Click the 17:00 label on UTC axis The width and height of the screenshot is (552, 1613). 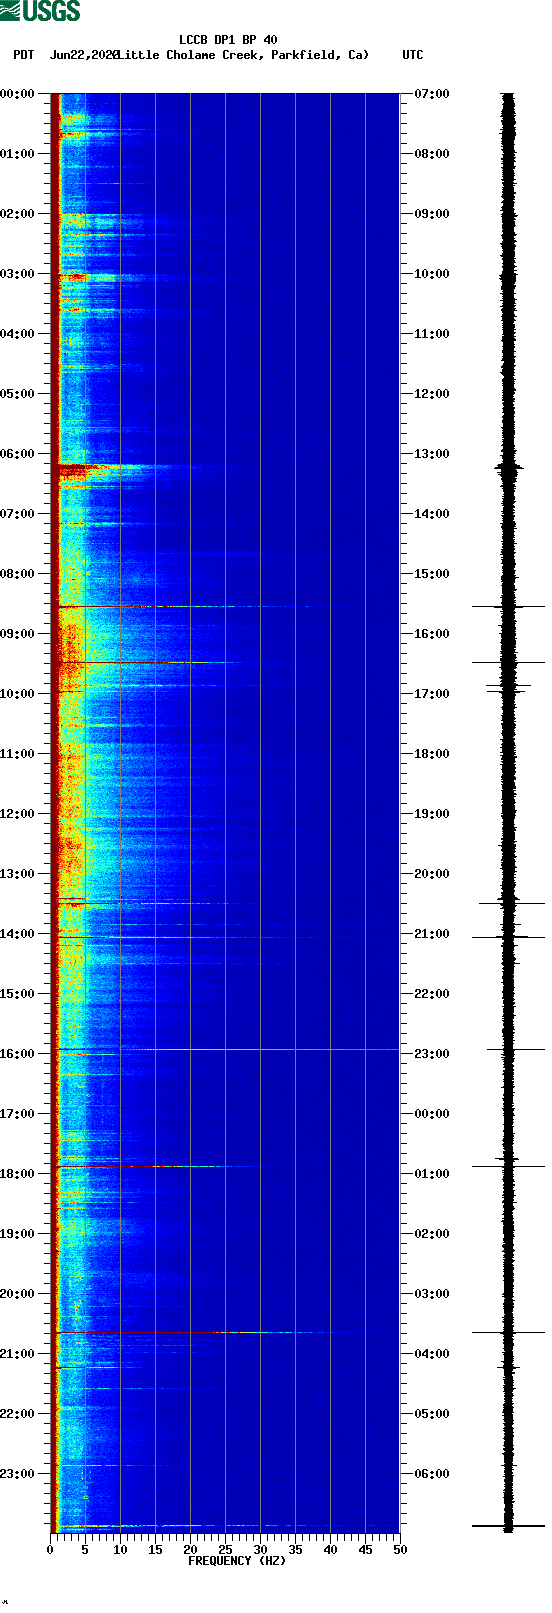click(432, 694)
